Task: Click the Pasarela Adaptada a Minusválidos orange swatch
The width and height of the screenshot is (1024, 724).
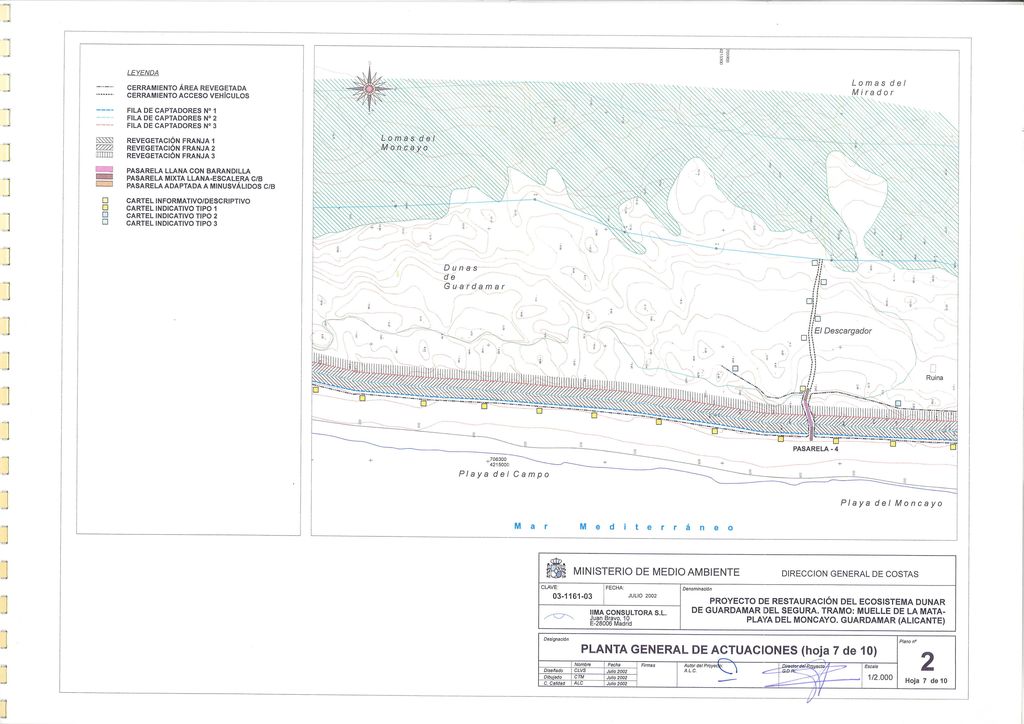Action: (x=104, y=186)
